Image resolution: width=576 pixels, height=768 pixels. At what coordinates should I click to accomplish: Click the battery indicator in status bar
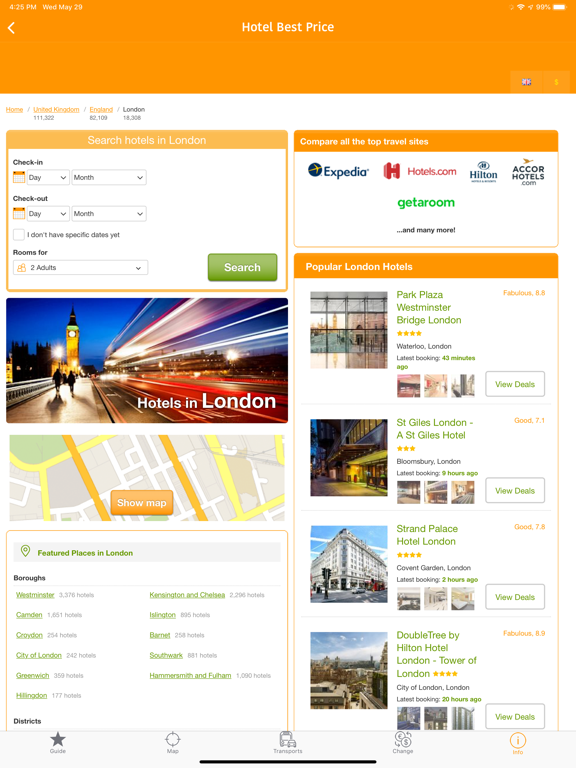[559, 7]
